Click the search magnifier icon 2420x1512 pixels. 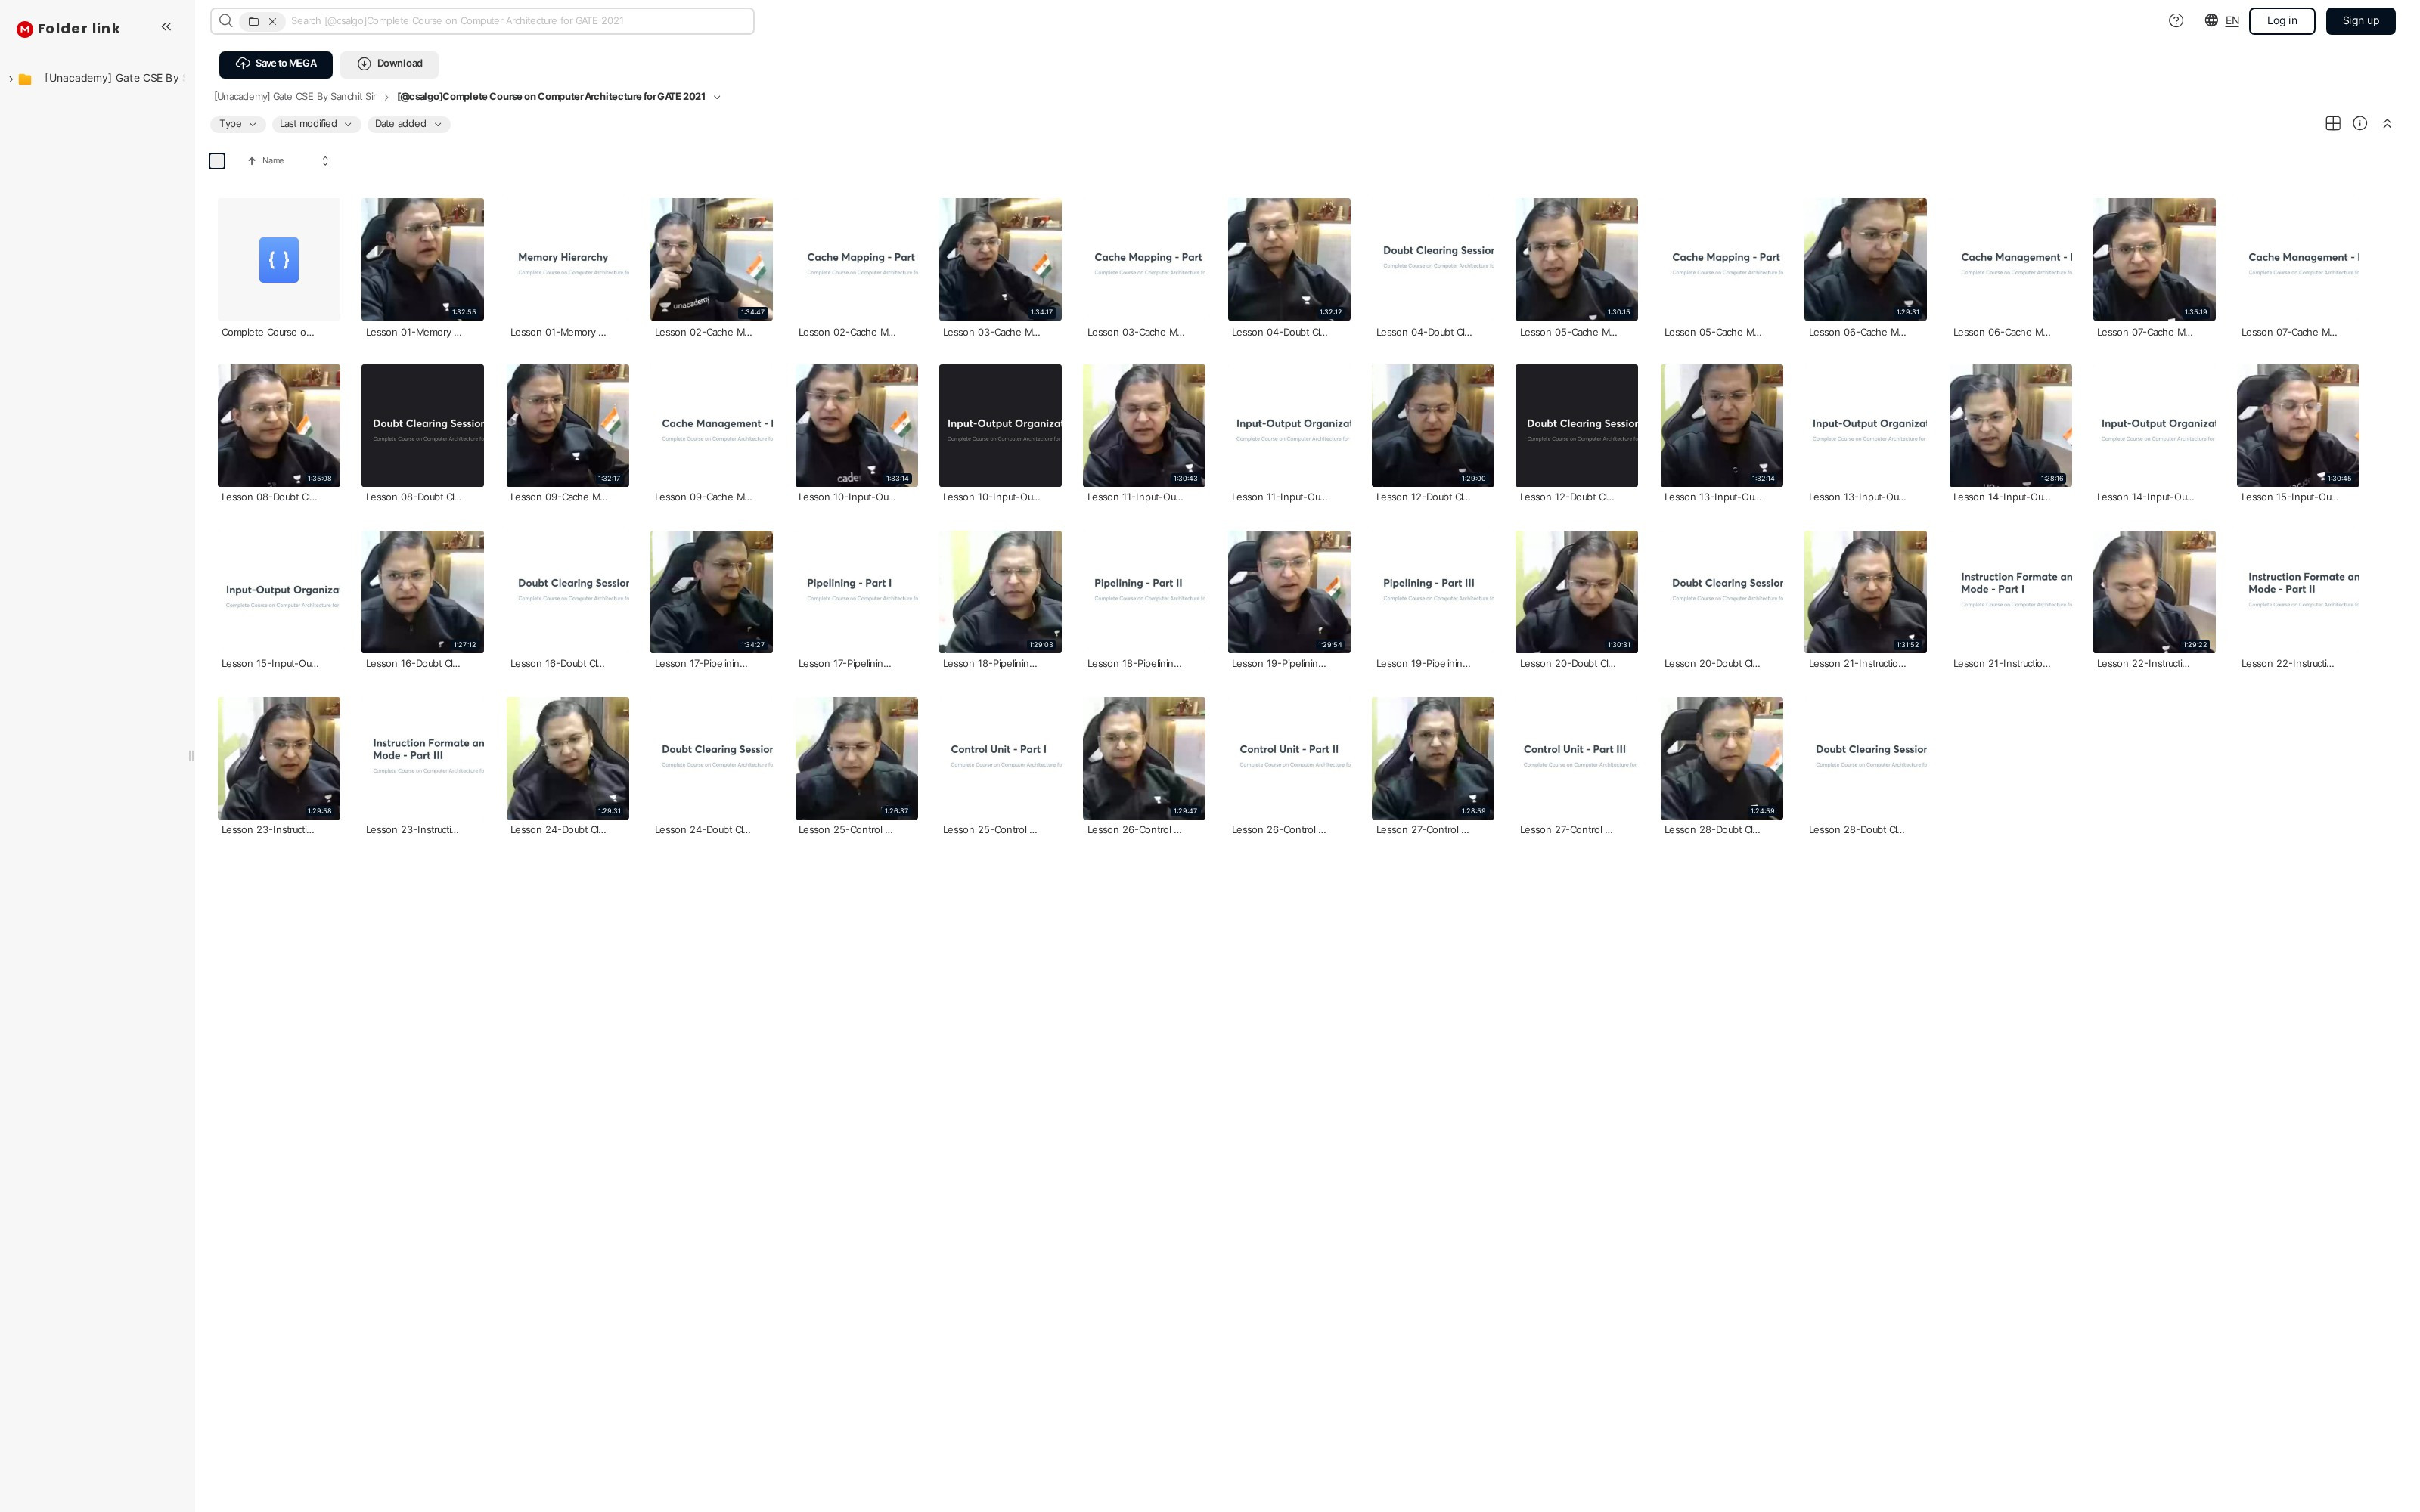click(226, 21)
